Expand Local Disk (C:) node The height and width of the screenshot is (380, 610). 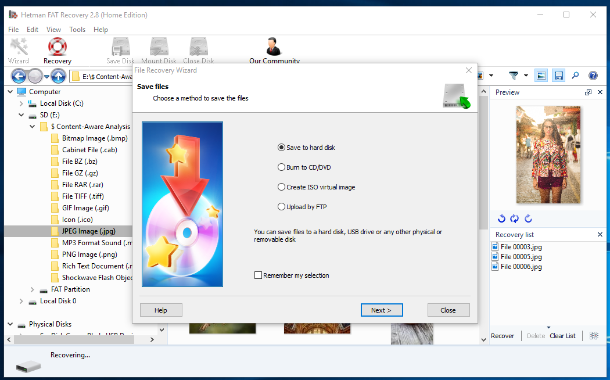click(x=21, y=103)
